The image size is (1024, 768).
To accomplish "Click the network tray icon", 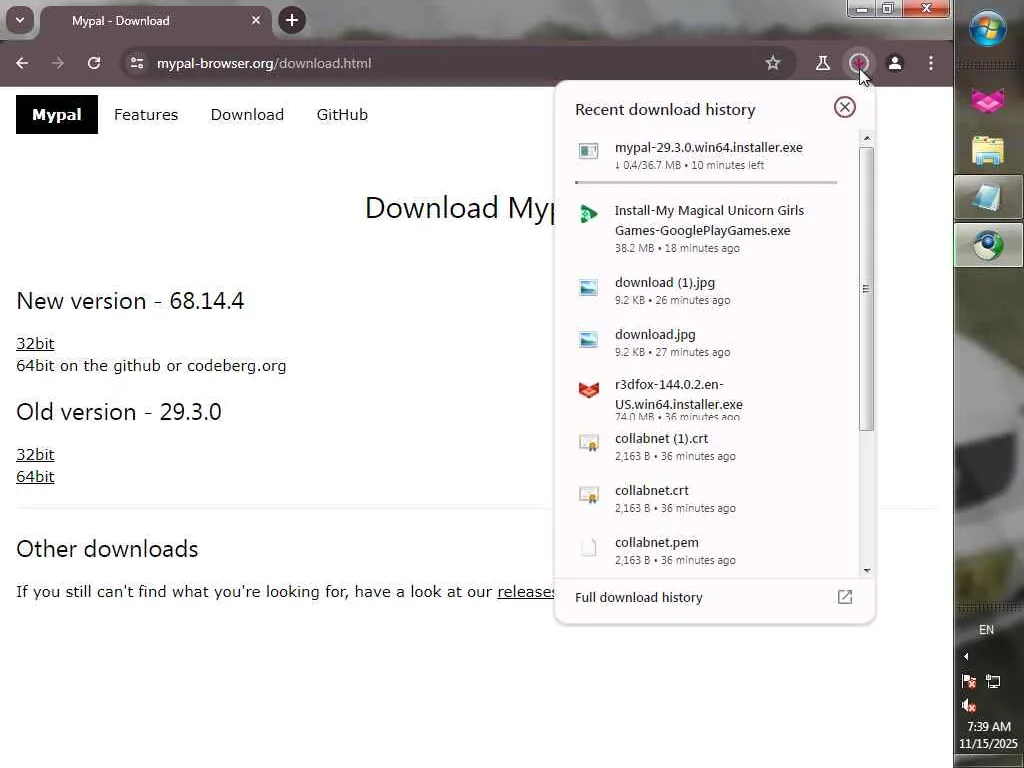I will pos(993,682).
